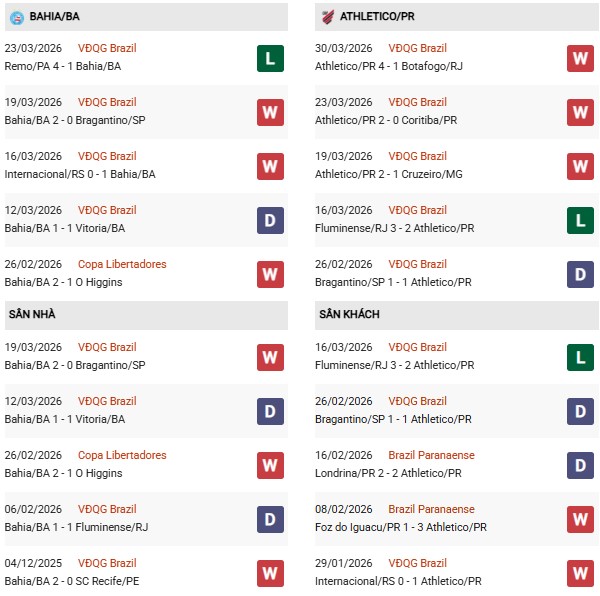Click the green L badge for Remo/PA match

(x=269, y=58)
